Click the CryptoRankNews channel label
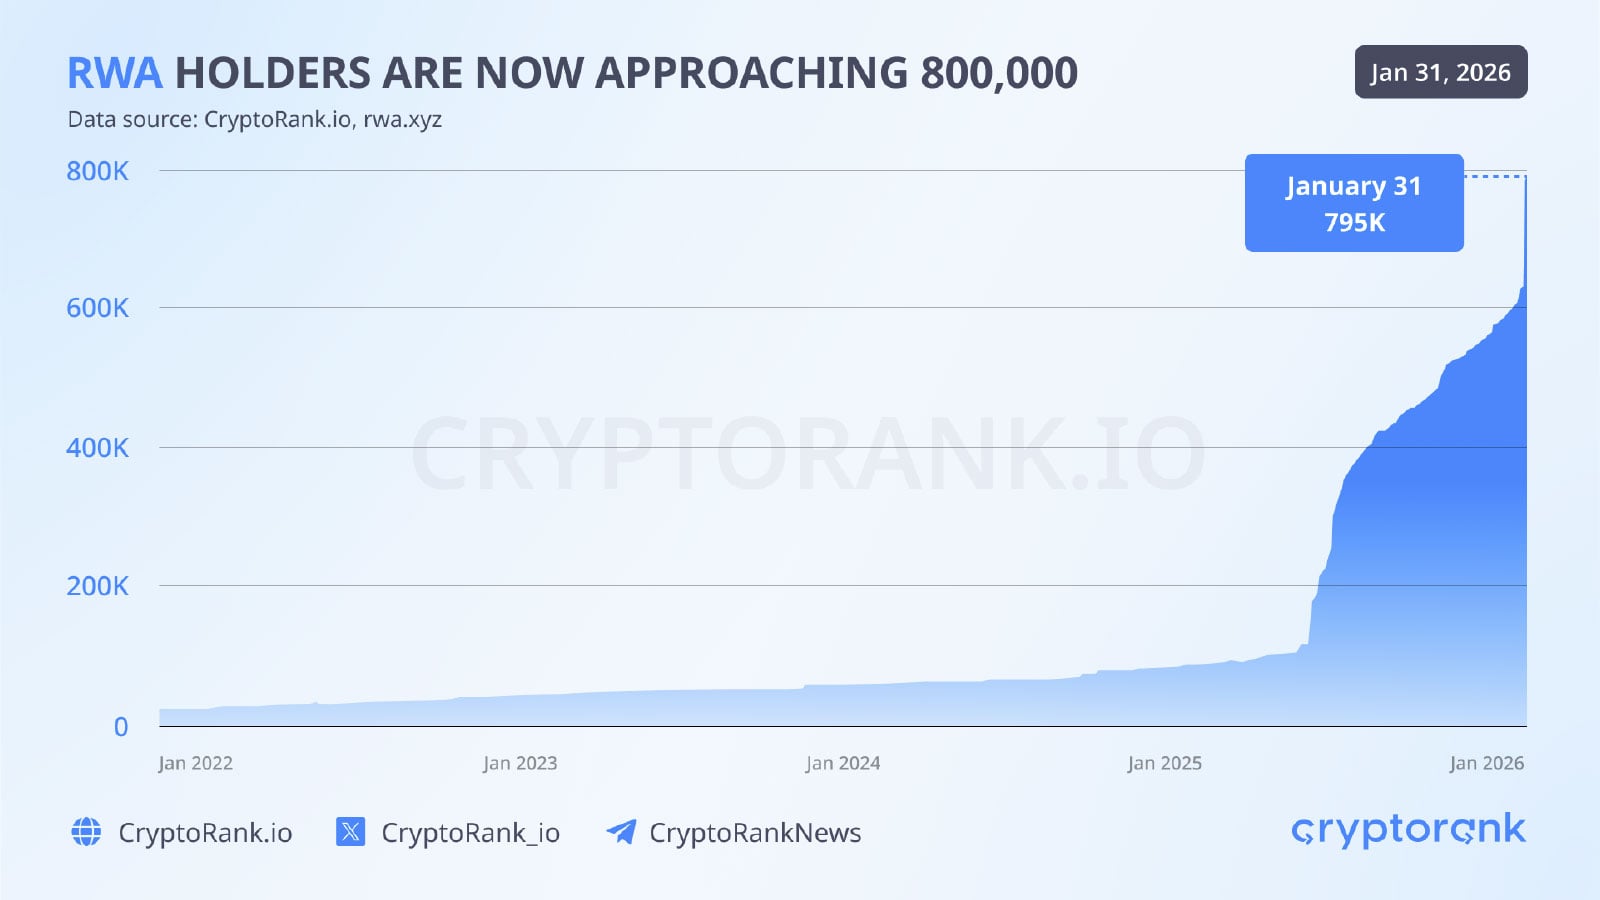 click(755, 833)
